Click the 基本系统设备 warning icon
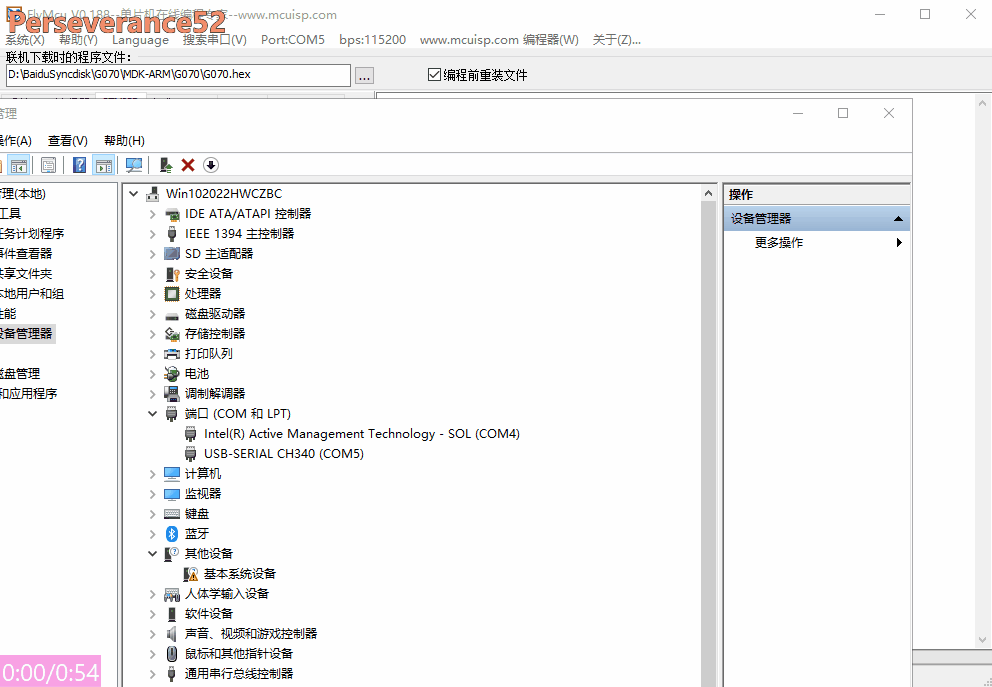The height and width of the screenshot is (687, 992). [191, 574]
